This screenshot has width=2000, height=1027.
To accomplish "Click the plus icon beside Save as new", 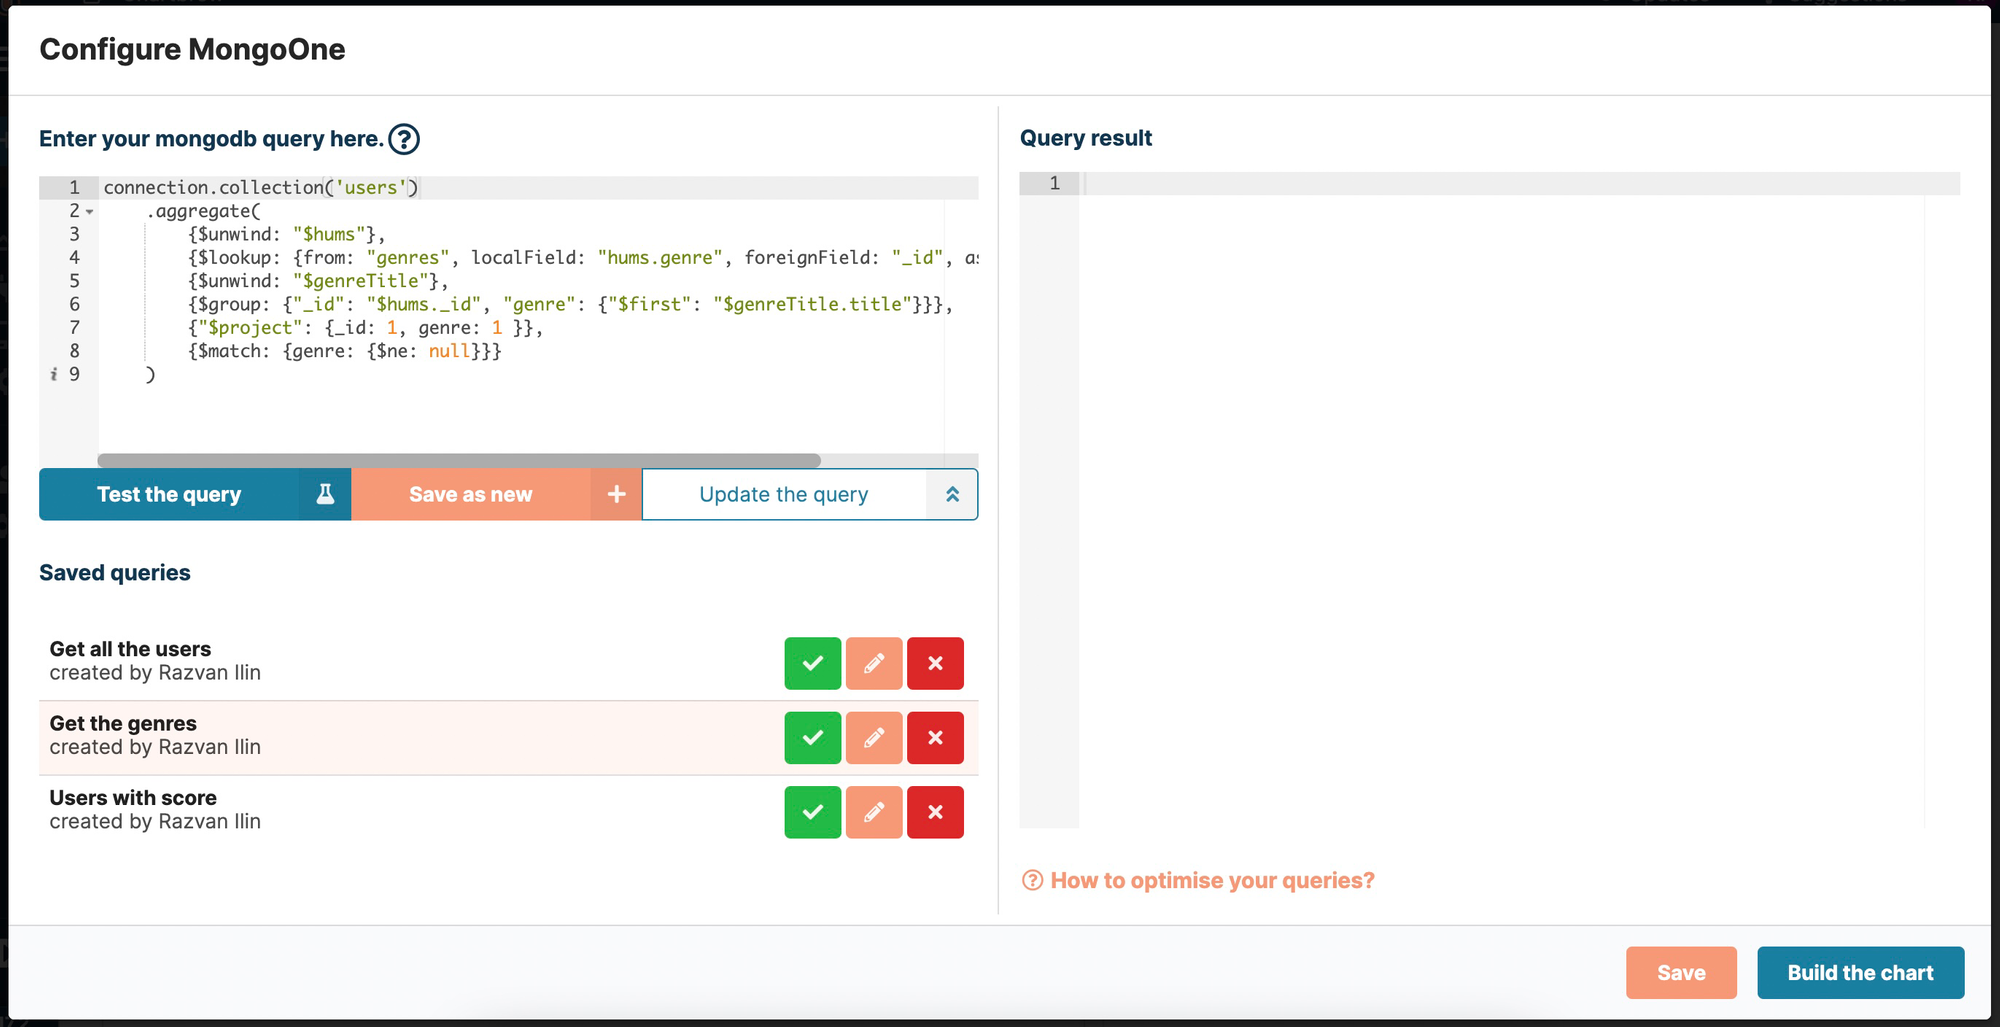I will tap(616, 493).
